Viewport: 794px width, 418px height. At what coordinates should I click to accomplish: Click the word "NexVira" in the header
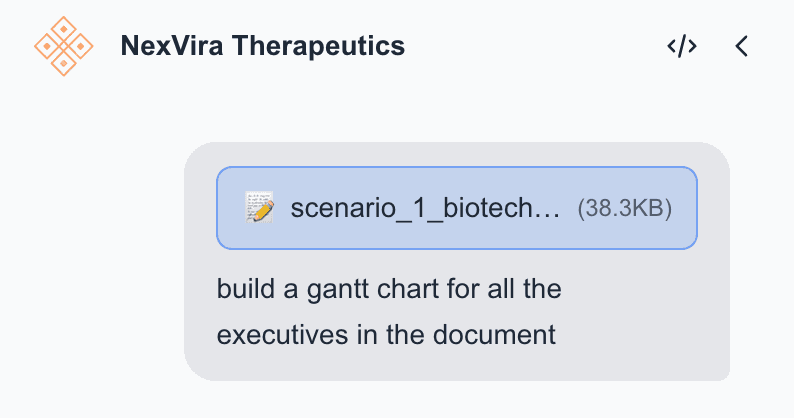click(167, 46)
